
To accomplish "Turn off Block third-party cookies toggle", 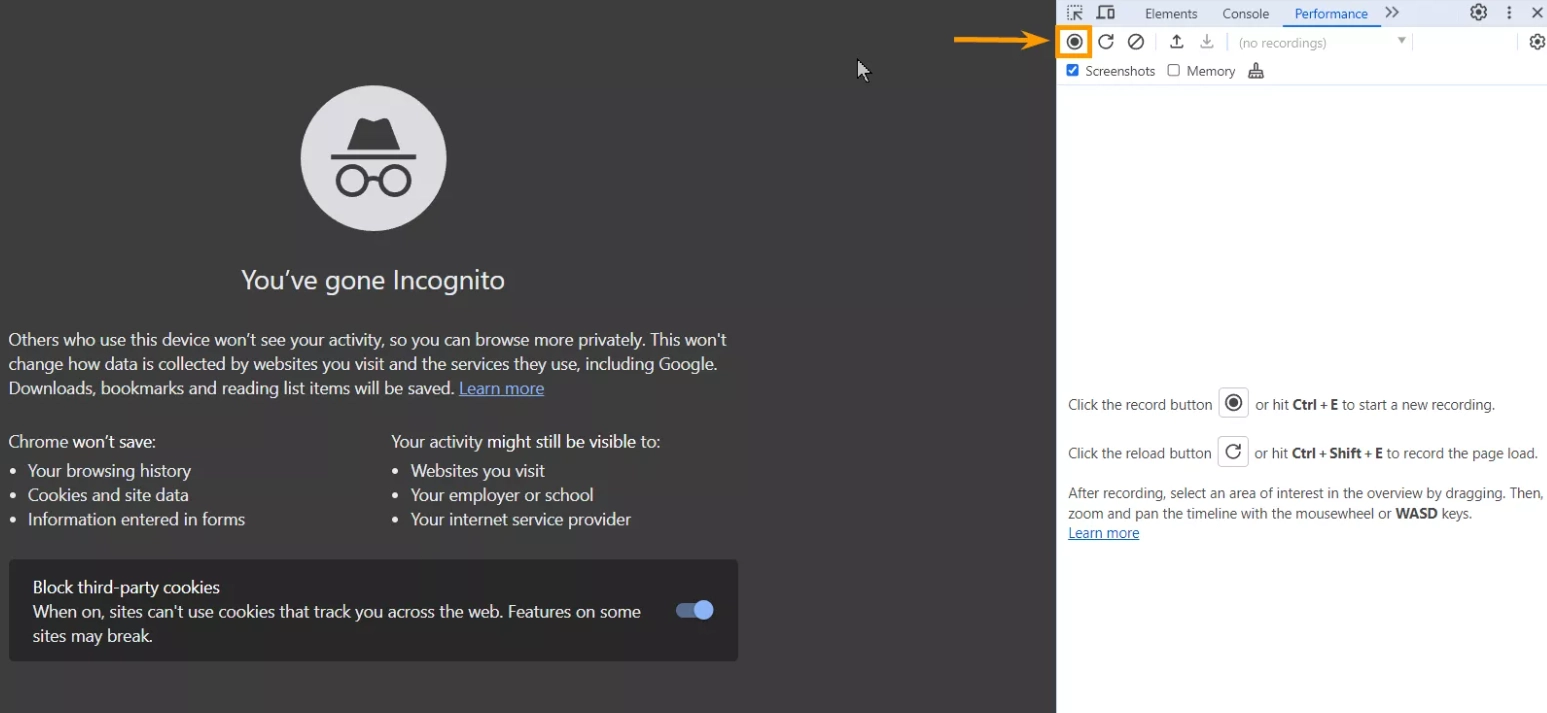I will (694, 610).
